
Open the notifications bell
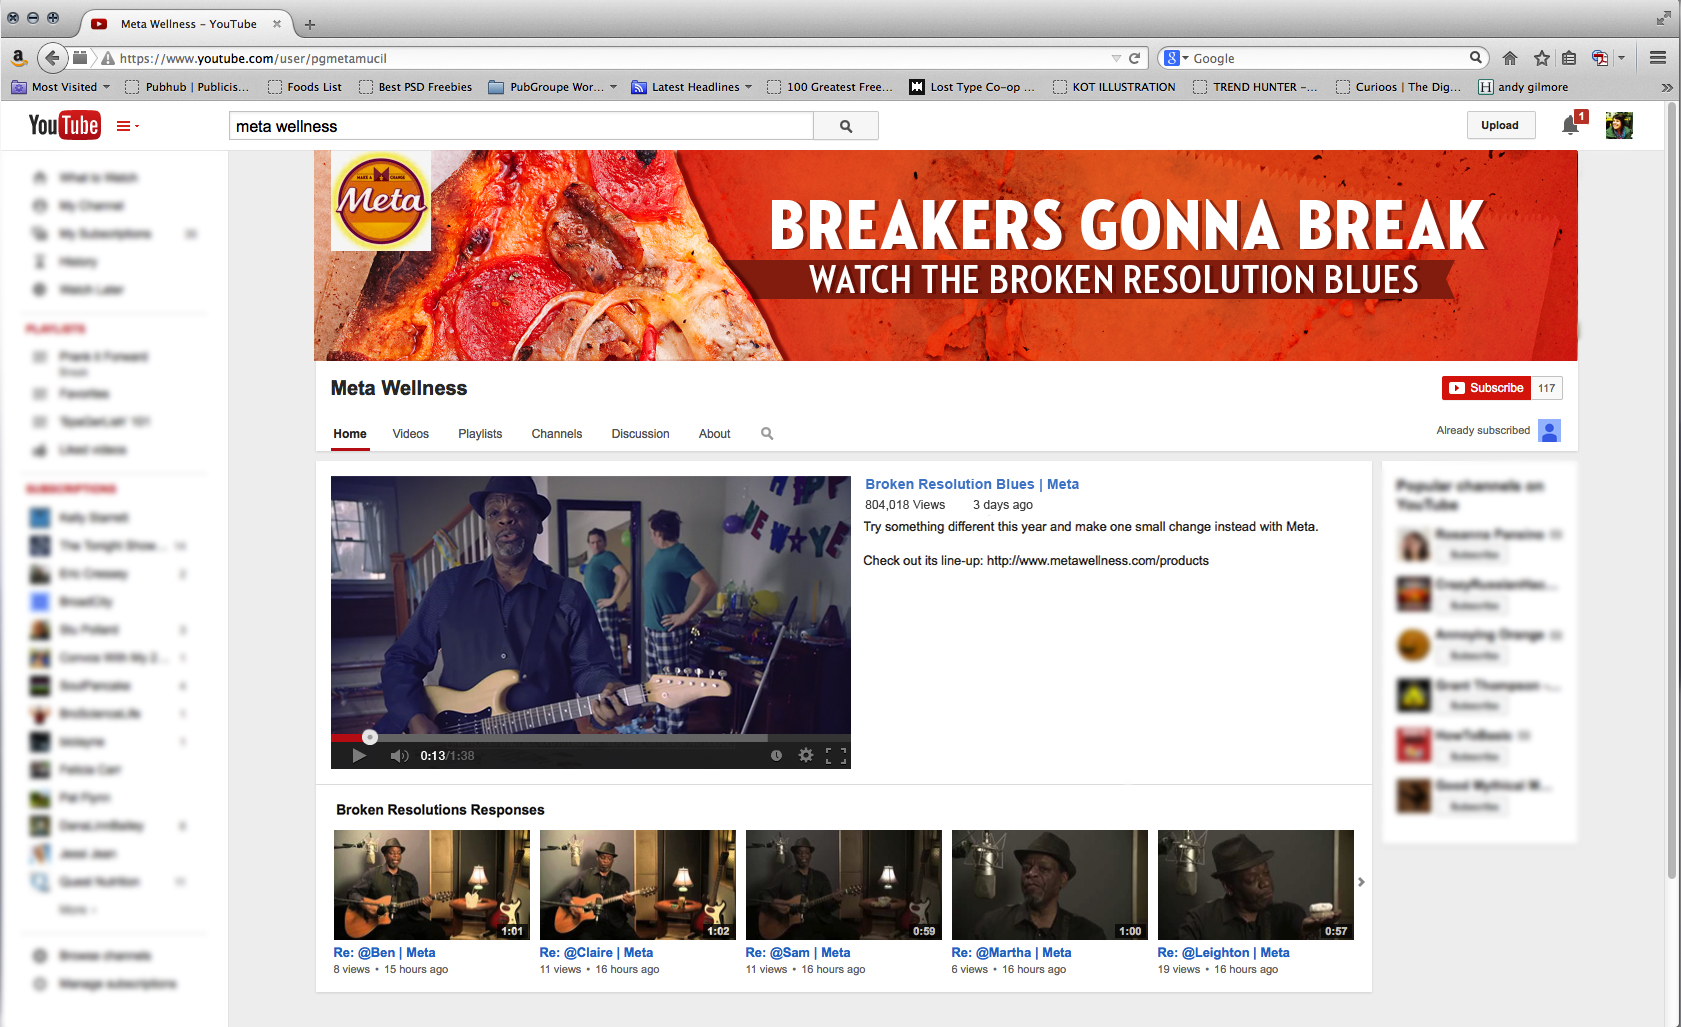click(x=1571, y=125)
